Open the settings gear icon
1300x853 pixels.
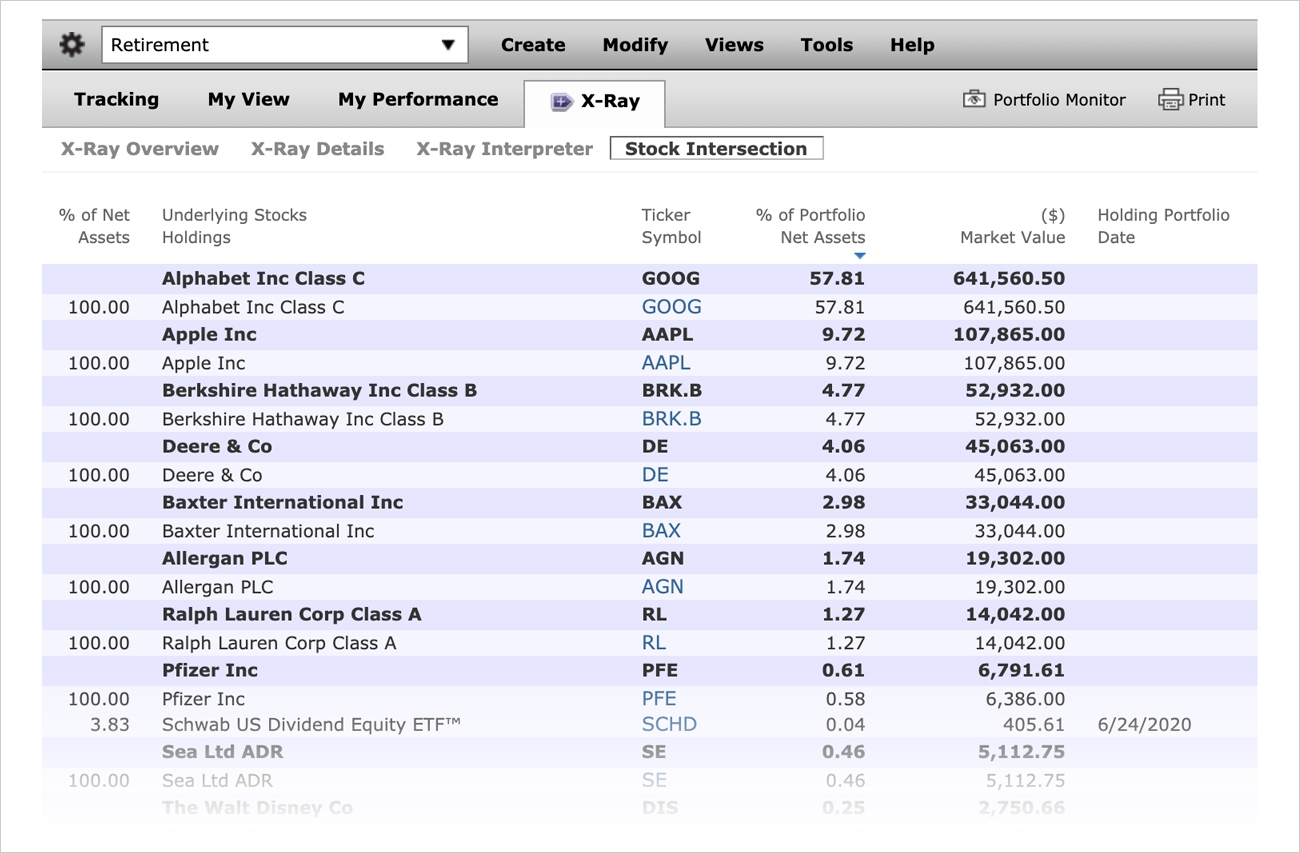coord(72,45)
